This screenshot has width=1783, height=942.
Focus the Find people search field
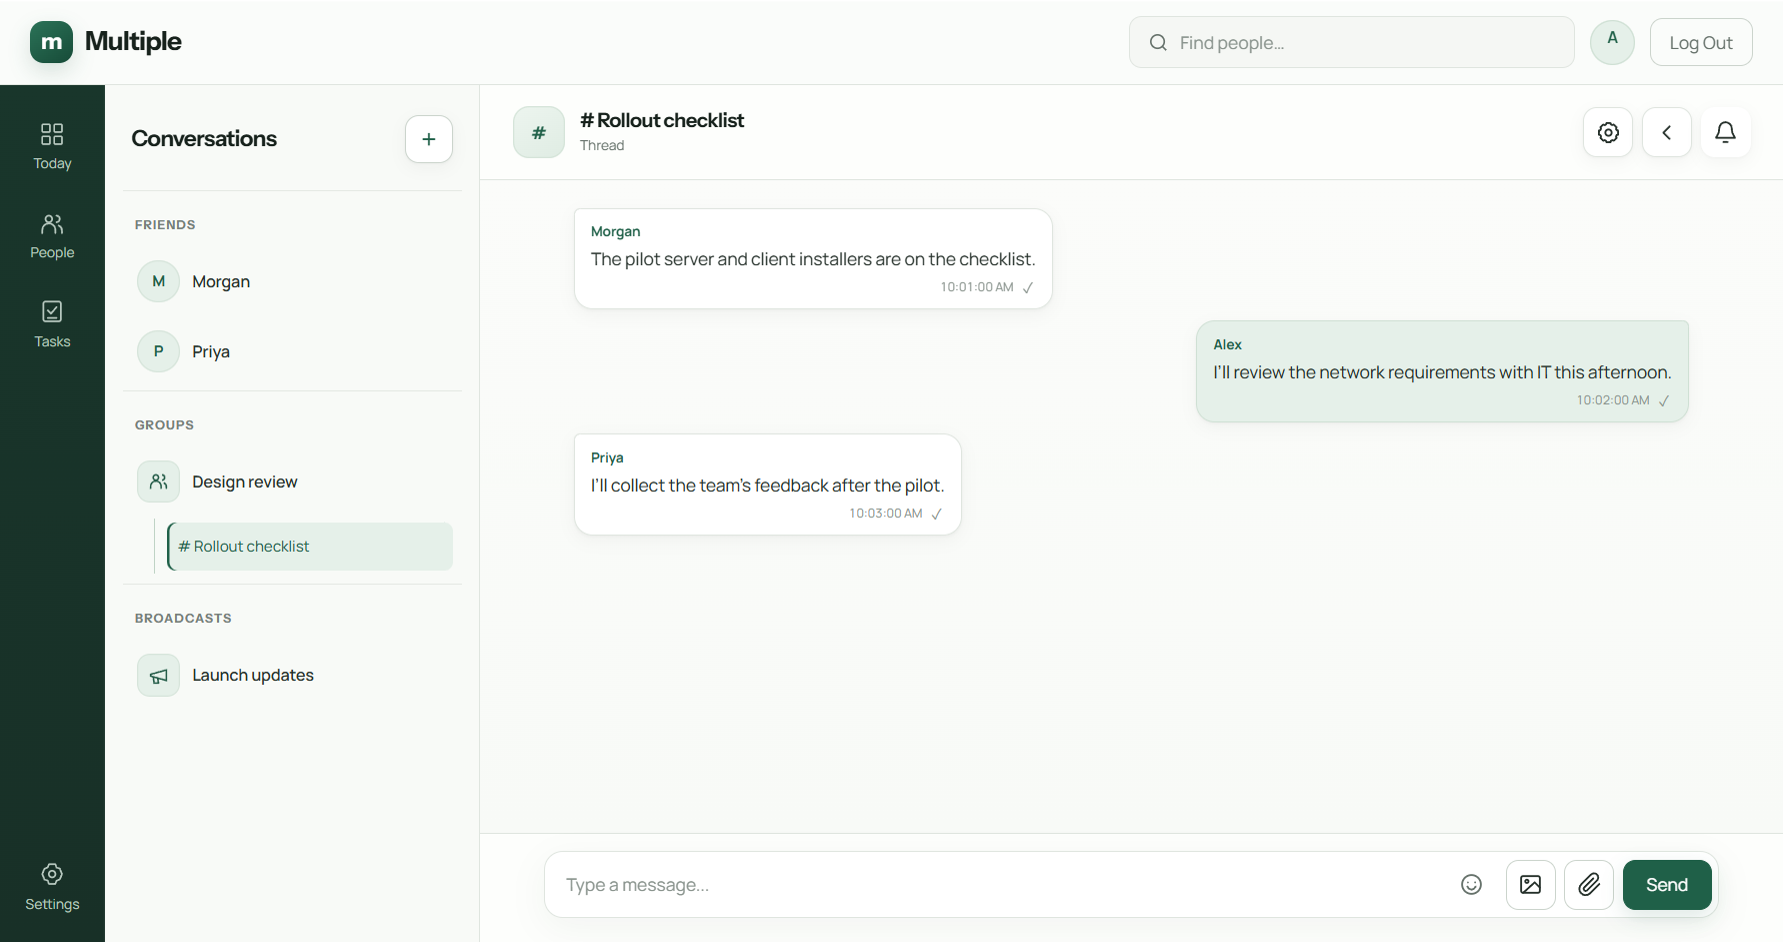[1352, 42]
